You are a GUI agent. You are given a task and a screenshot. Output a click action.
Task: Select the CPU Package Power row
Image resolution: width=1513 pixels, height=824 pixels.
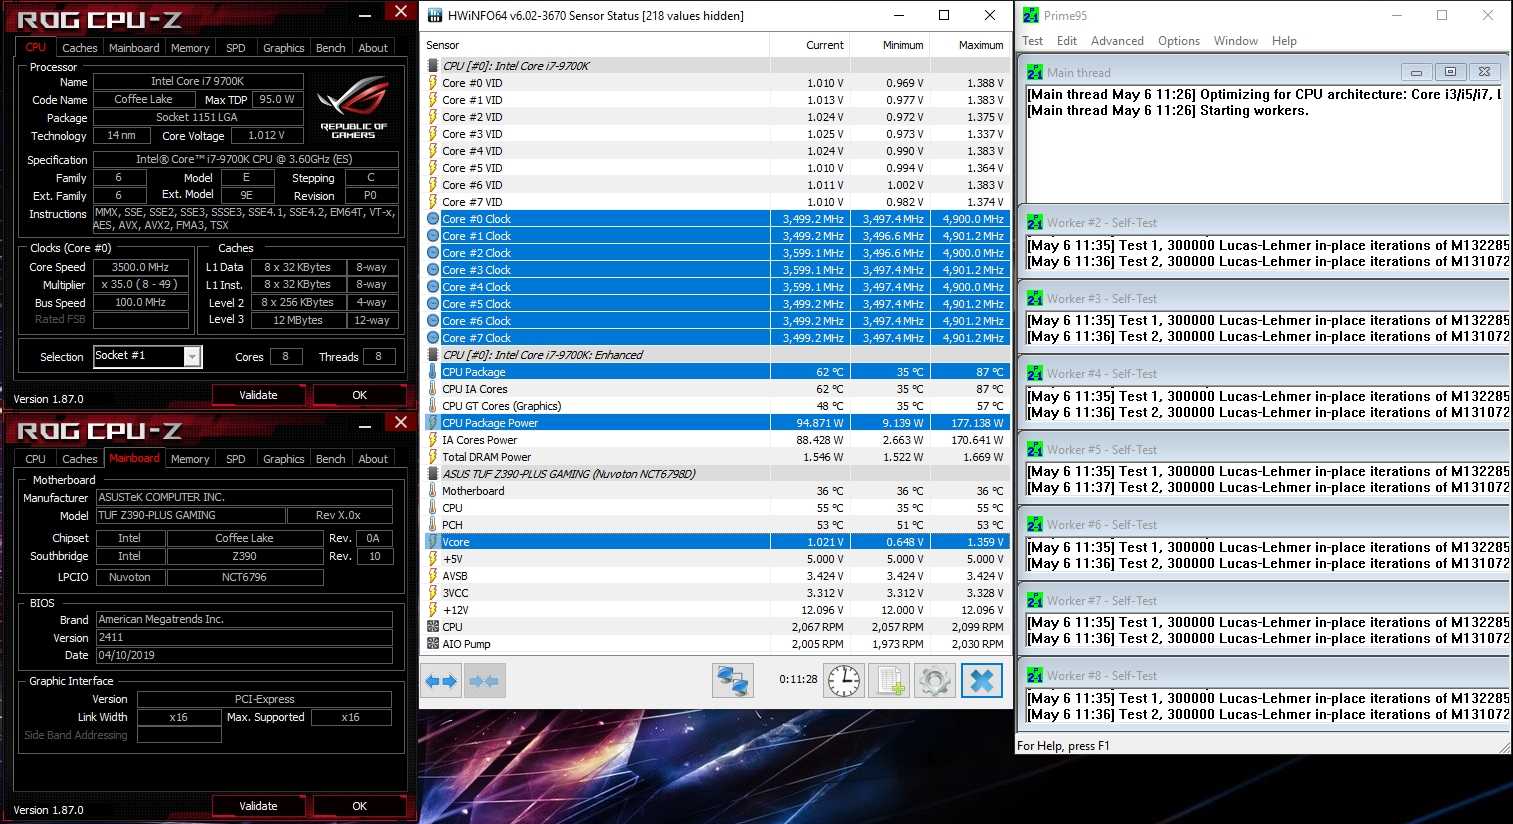click(x=490, y=423)
